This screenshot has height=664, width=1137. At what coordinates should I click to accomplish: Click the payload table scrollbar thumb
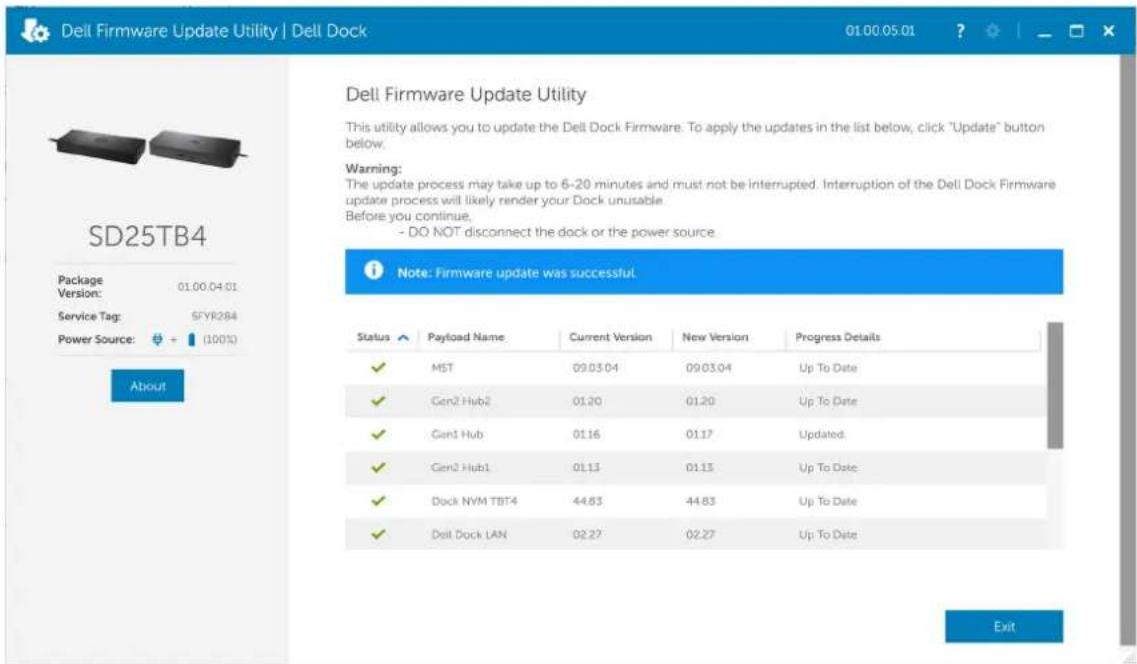point(1055,386)
